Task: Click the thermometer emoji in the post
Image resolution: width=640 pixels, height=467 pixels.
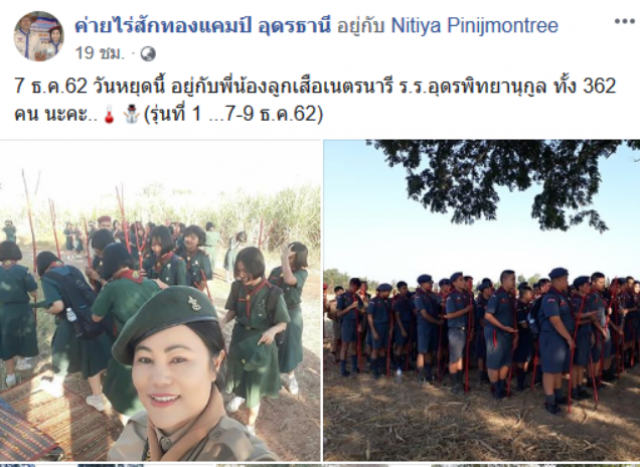Action: click(x=109, y=114)
